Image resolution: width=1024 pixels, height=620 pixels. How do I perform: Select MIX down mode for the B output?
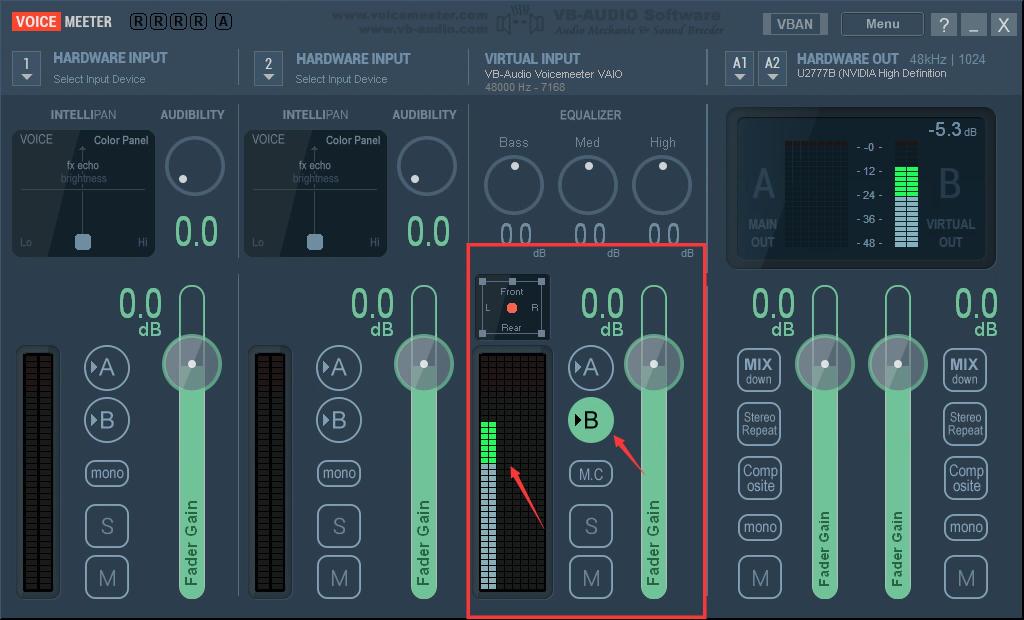965,370
